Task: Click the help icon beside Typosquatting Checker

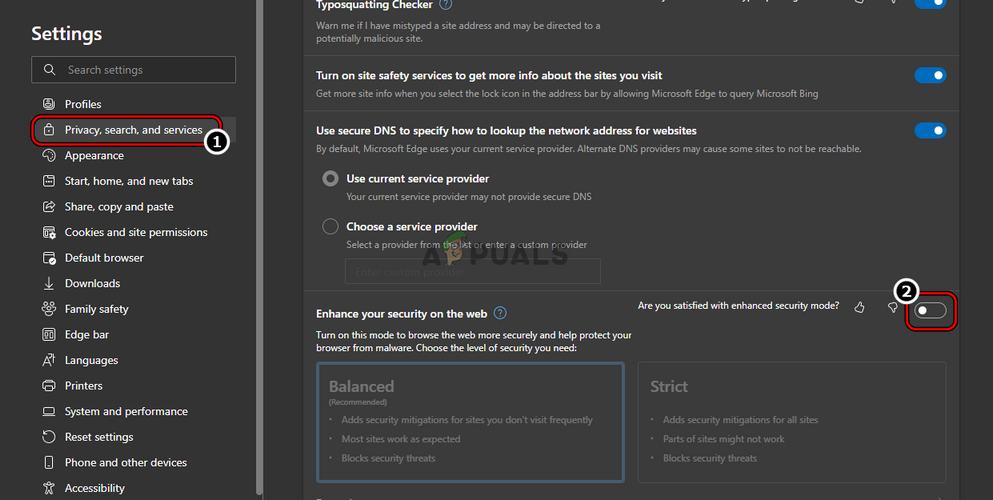Action: [446, 4]
